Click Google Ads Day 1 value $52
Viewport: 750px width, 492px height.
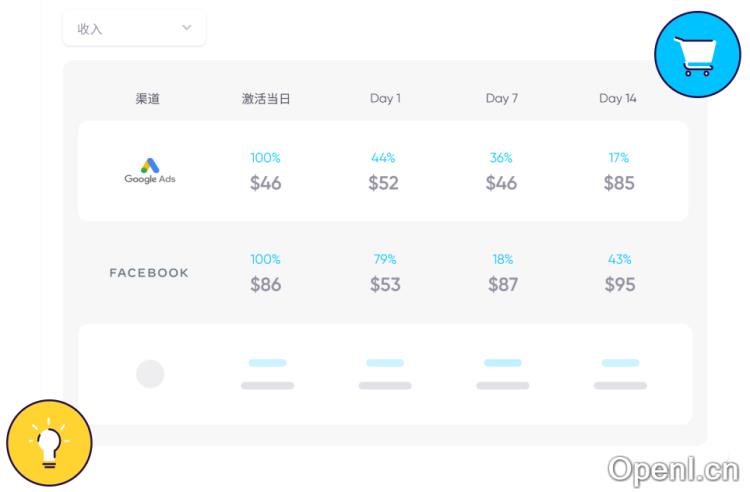coord(384,183)
